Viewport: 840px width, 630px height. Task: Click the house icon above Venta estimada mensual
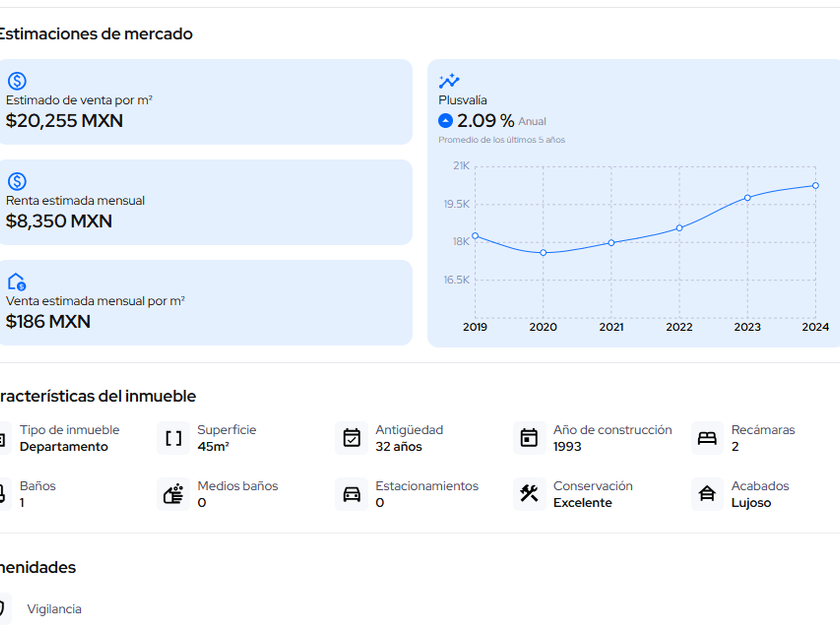[17, 282]
